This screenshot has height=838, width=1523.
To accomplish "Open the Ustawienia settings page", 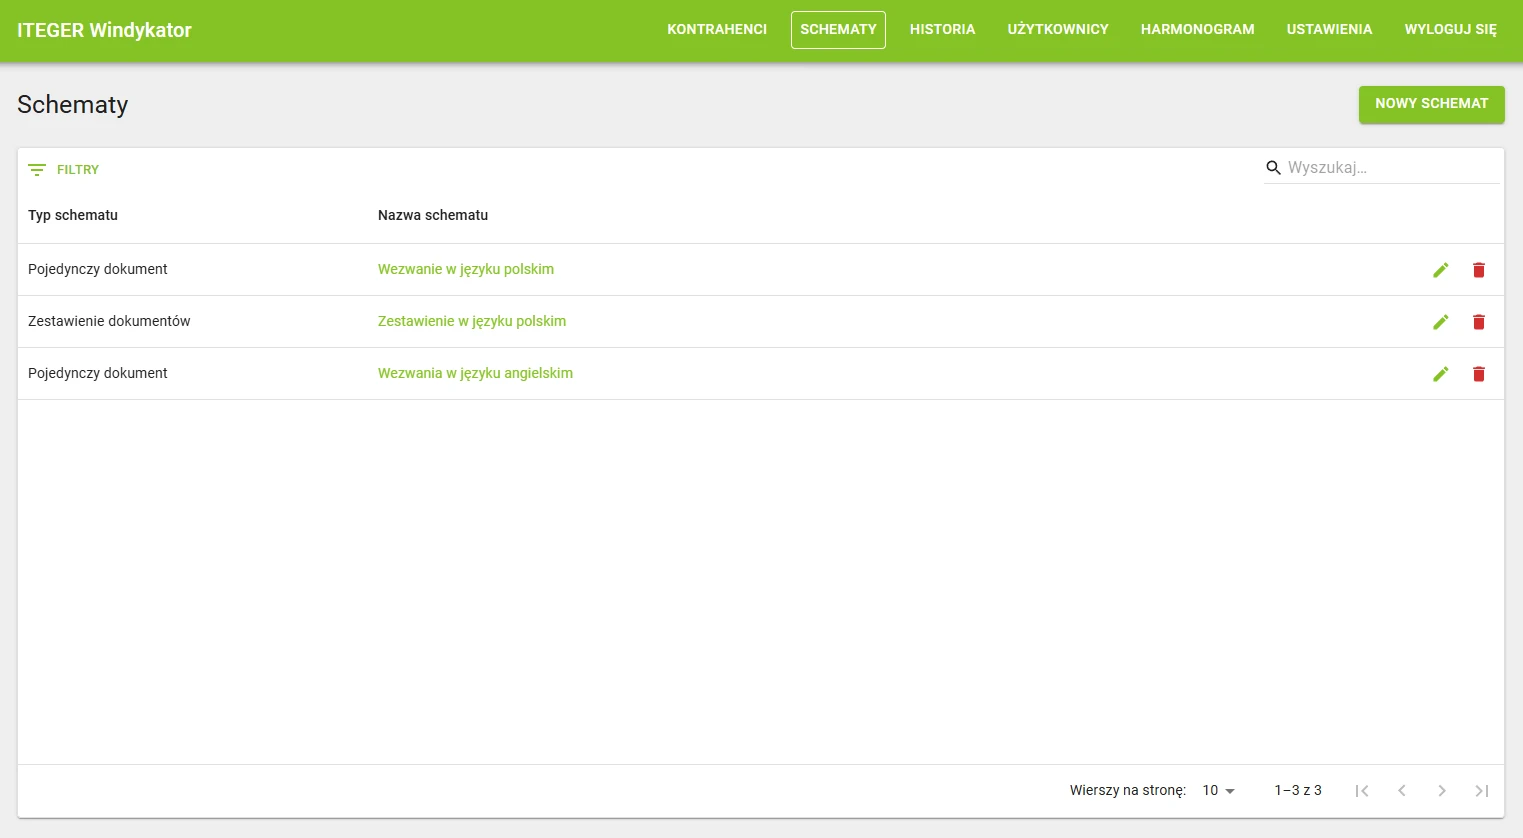I will click(x=1329, y=30).
